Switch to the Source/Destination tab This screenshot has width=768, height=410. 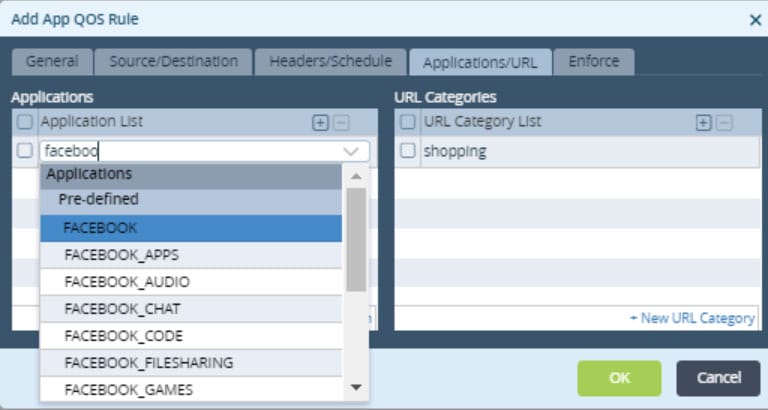[173, 62]
